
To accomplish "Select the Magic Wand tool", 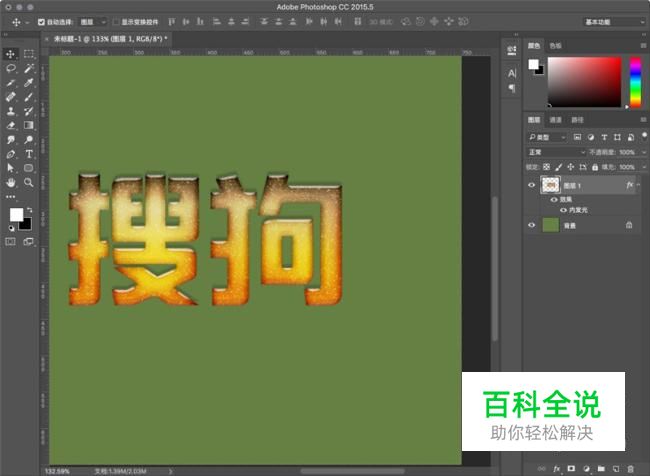I will (29, 68).
